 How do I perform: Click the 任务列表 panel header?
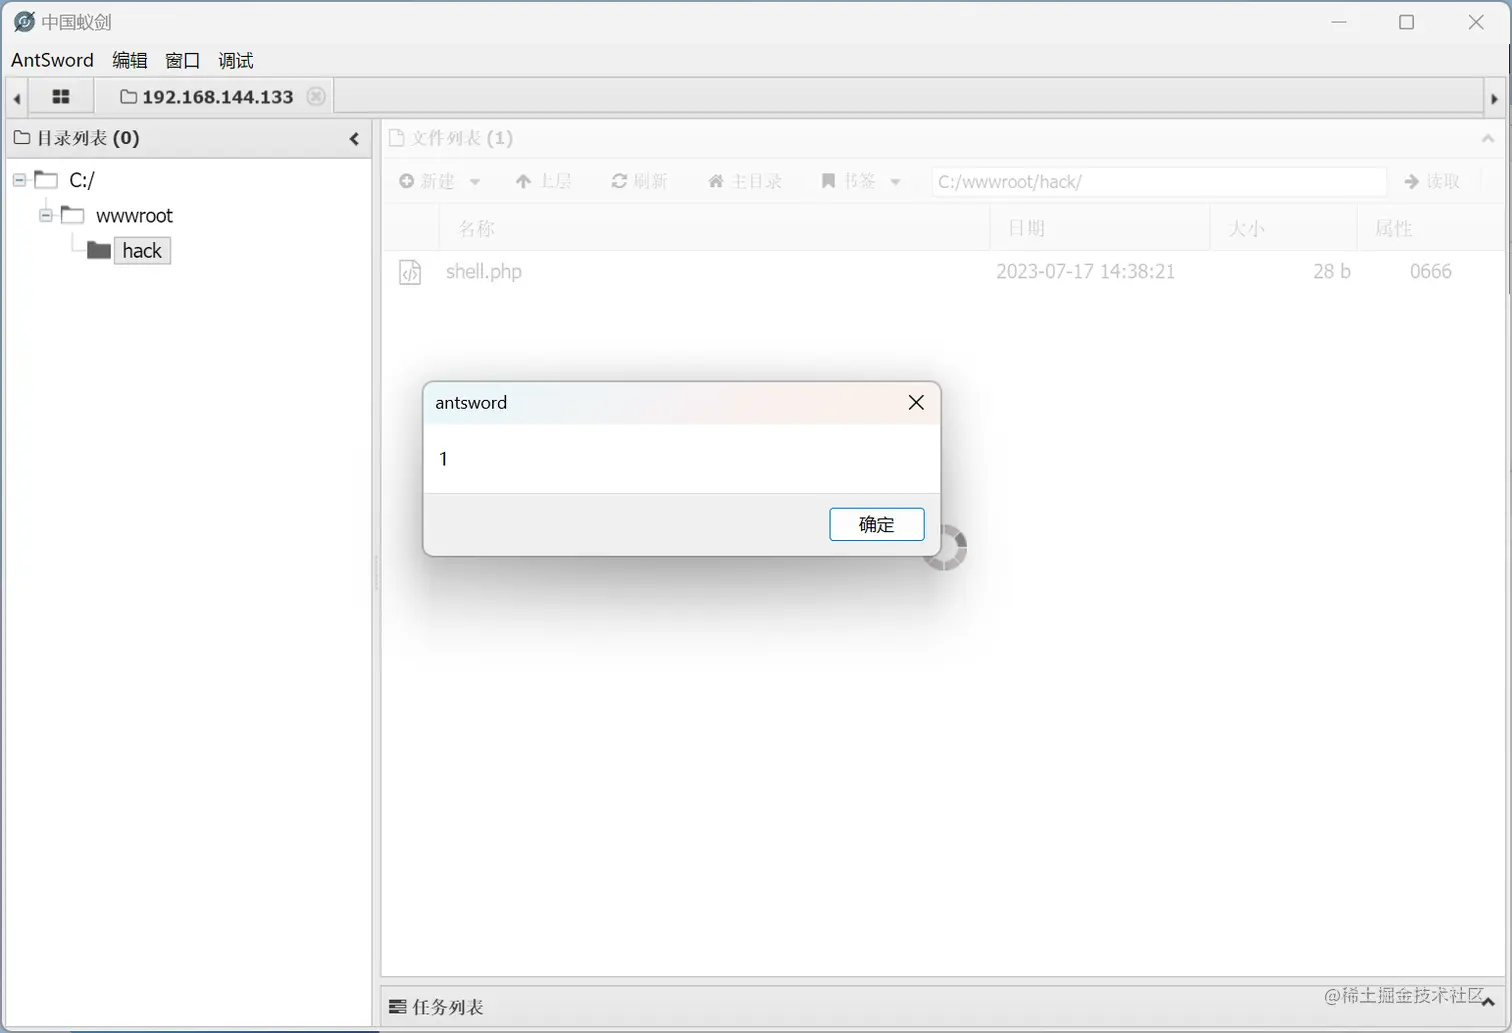click(943, 1007)
